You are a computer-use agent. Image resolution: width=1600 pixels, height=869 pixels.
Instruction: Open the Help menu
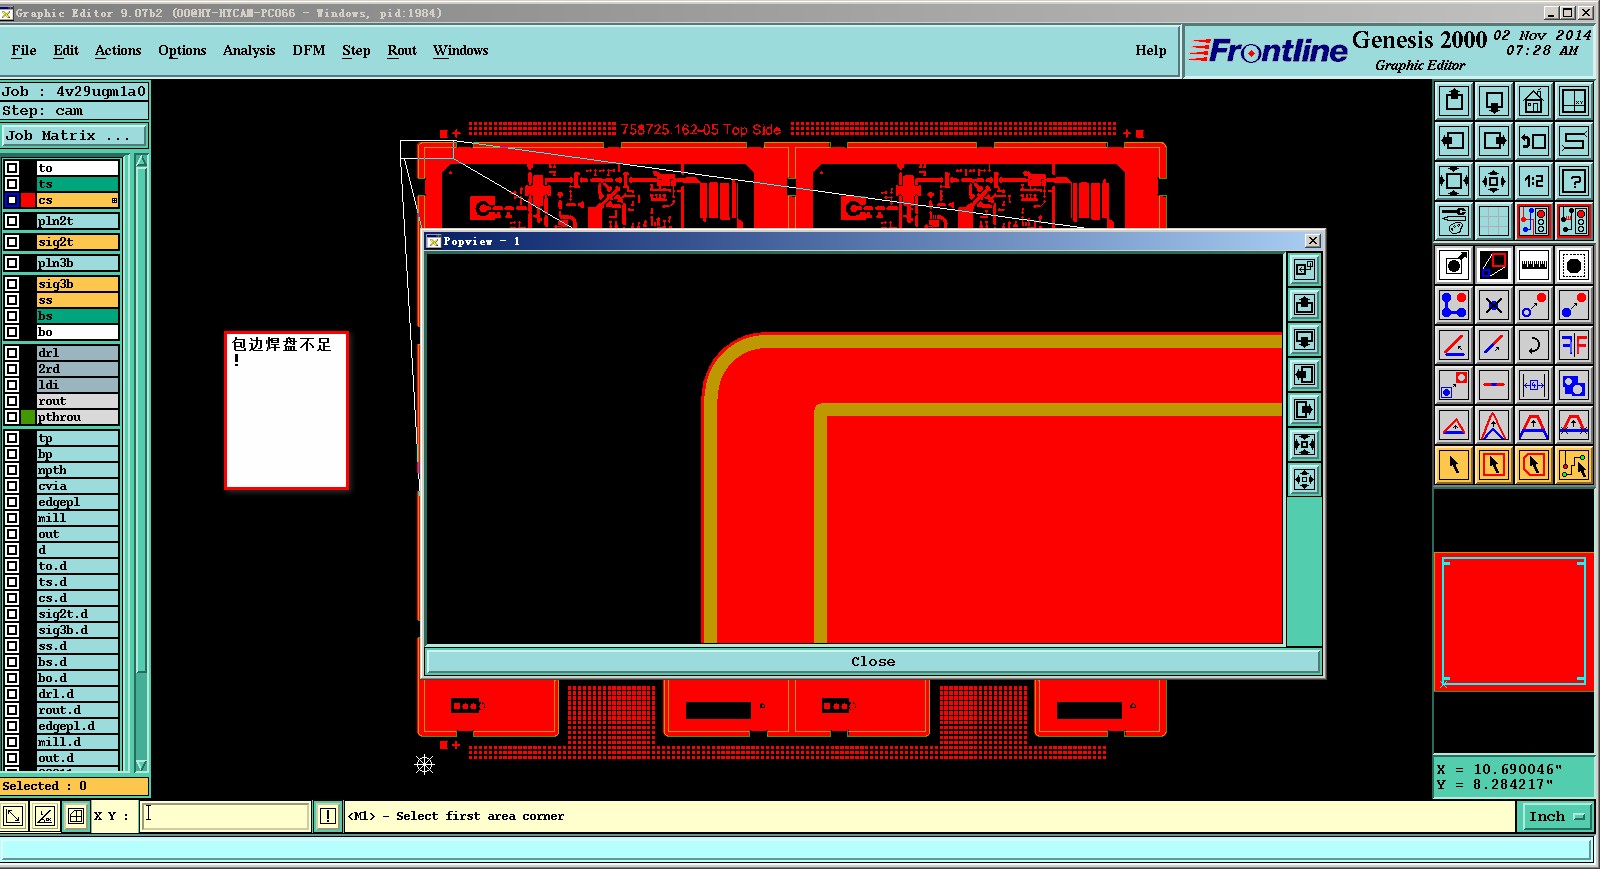1151,50
